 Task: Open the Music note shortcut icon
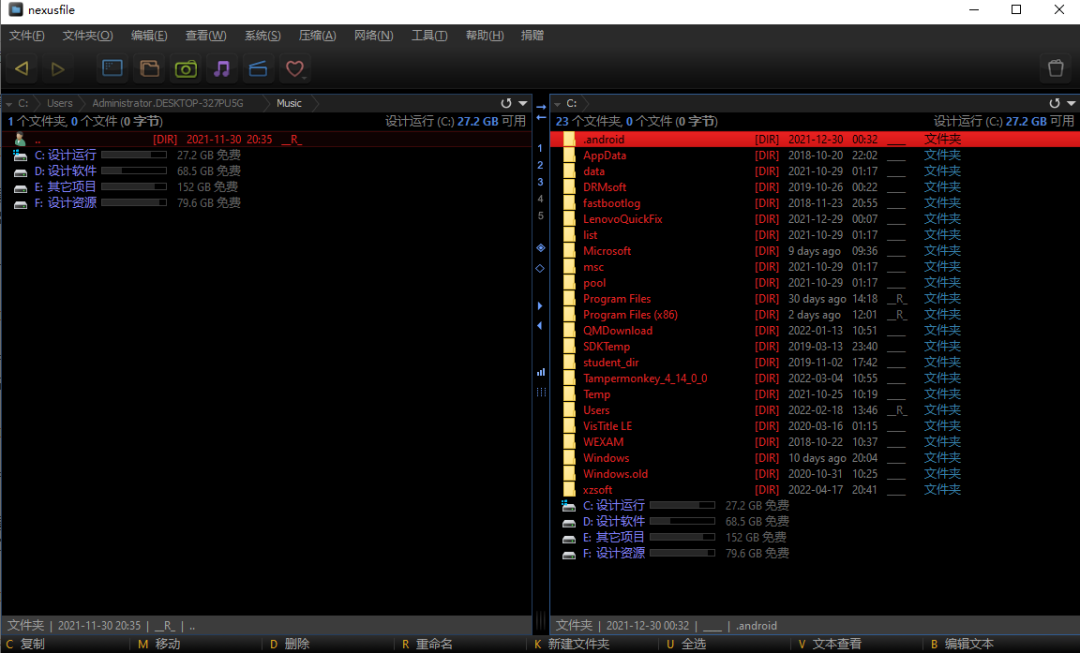point(222,69)
